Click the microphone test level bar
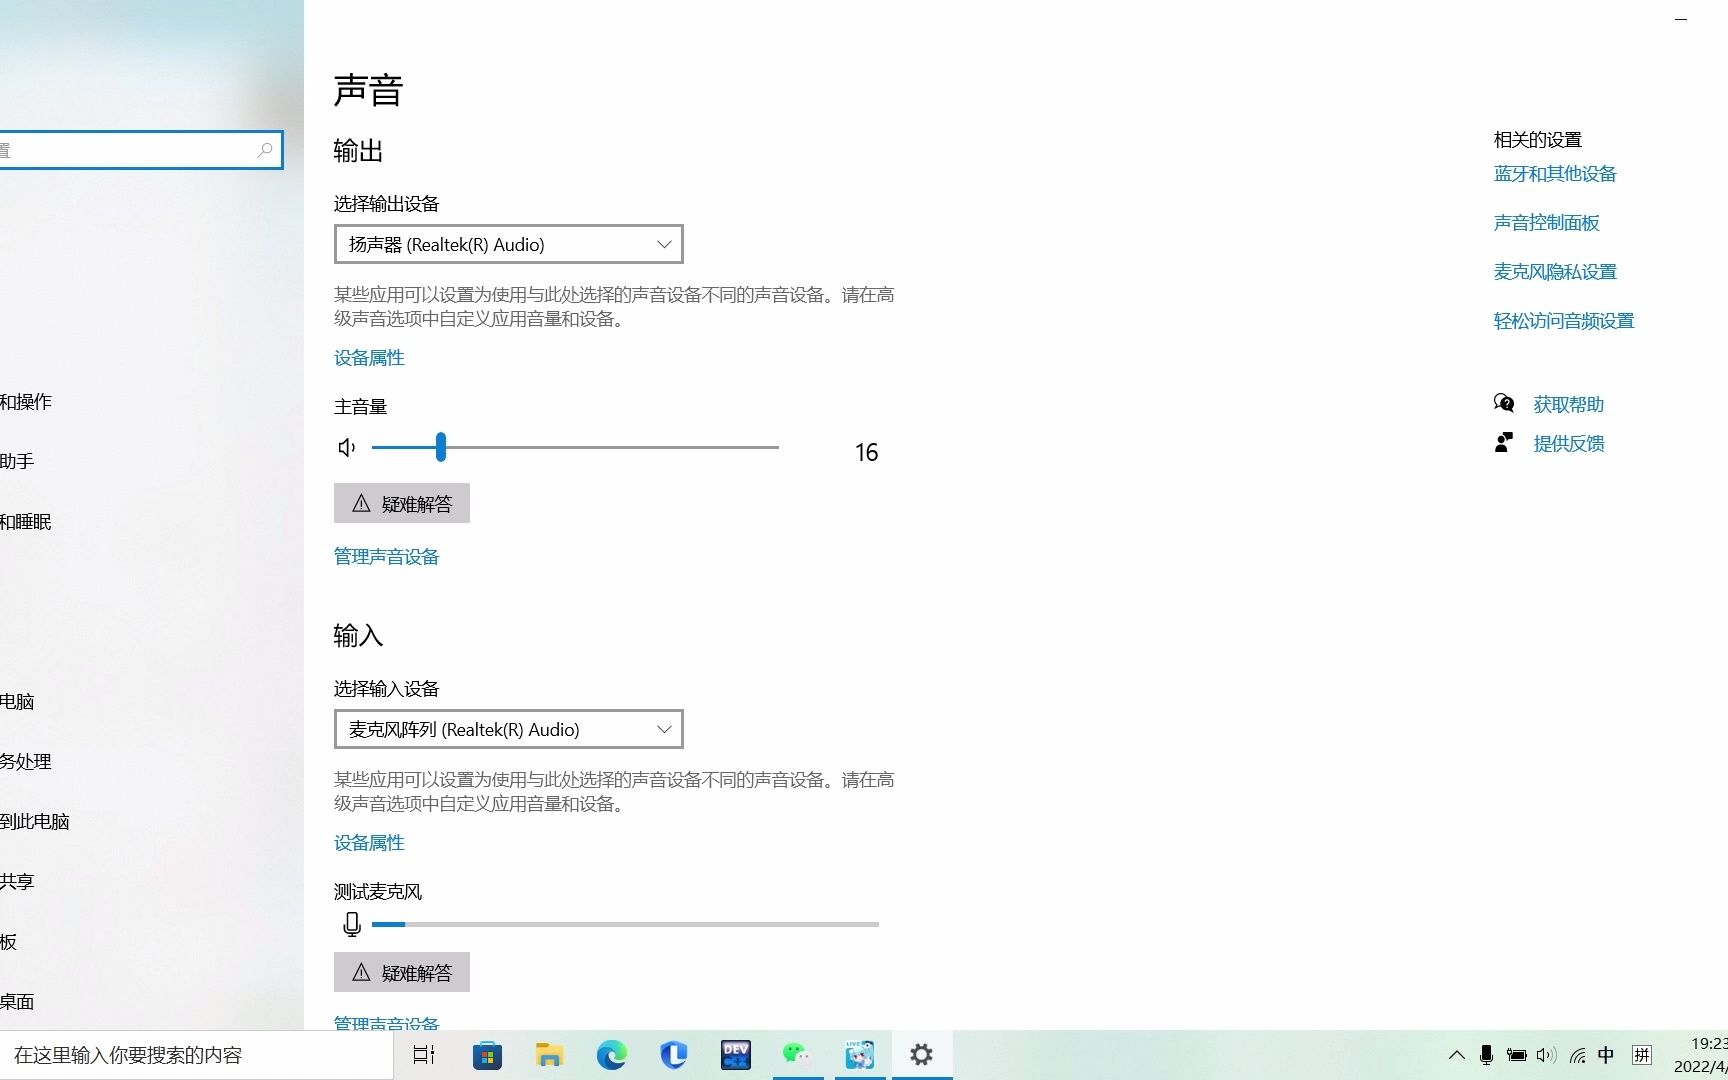1728x1080 pixels. [625, 924]
